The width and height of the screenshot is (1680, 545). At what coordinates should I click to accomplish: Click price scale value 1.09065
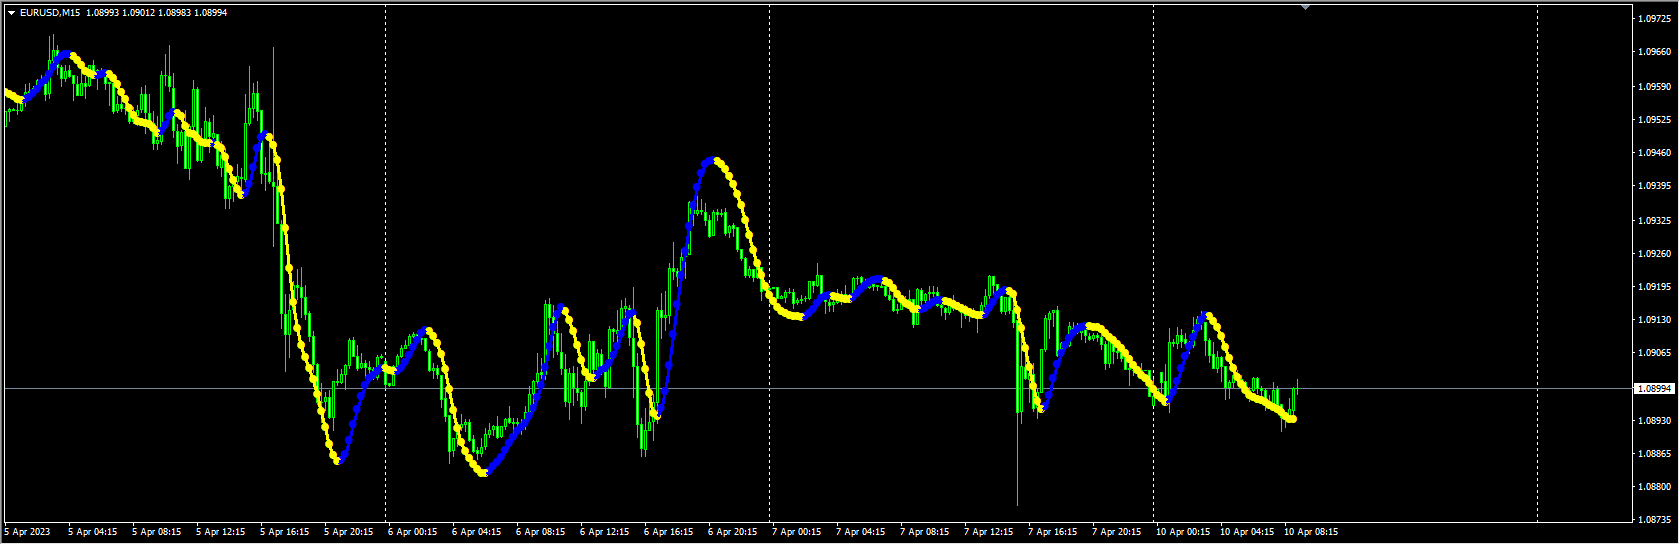click(x=1655, y=353)
